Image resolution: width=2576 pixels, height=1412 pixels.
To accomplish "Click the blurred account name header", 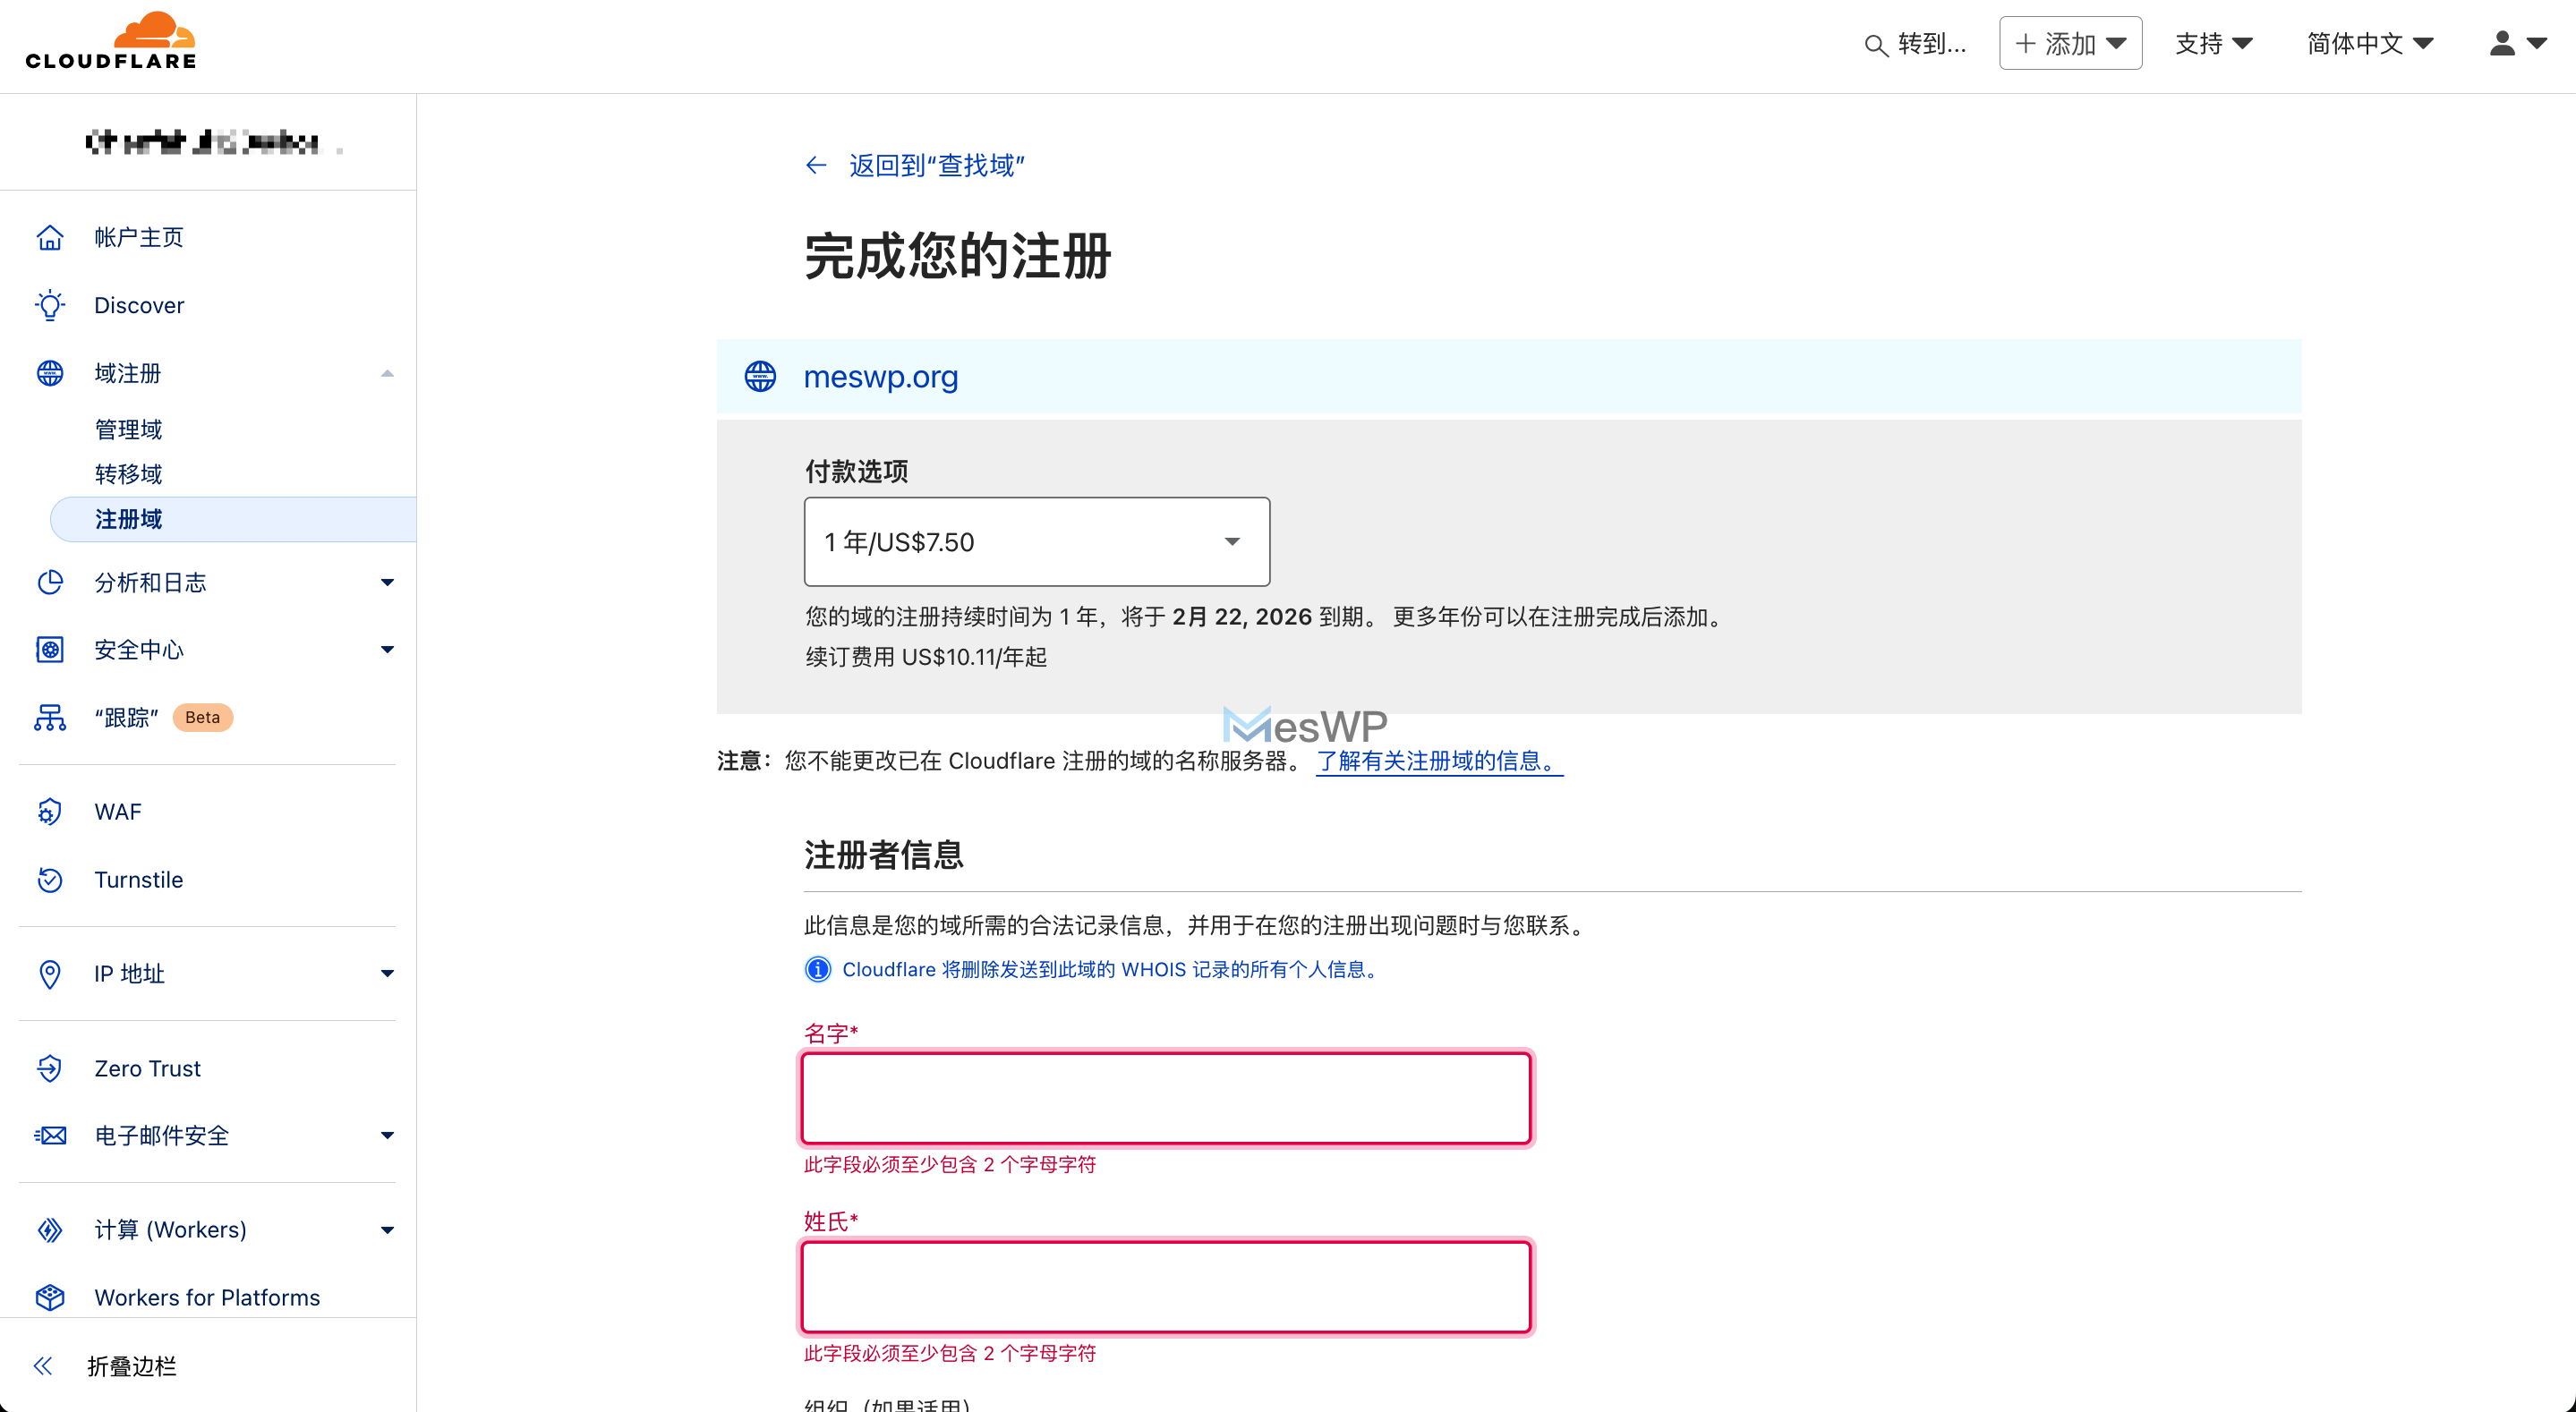I will pos(213,143).
